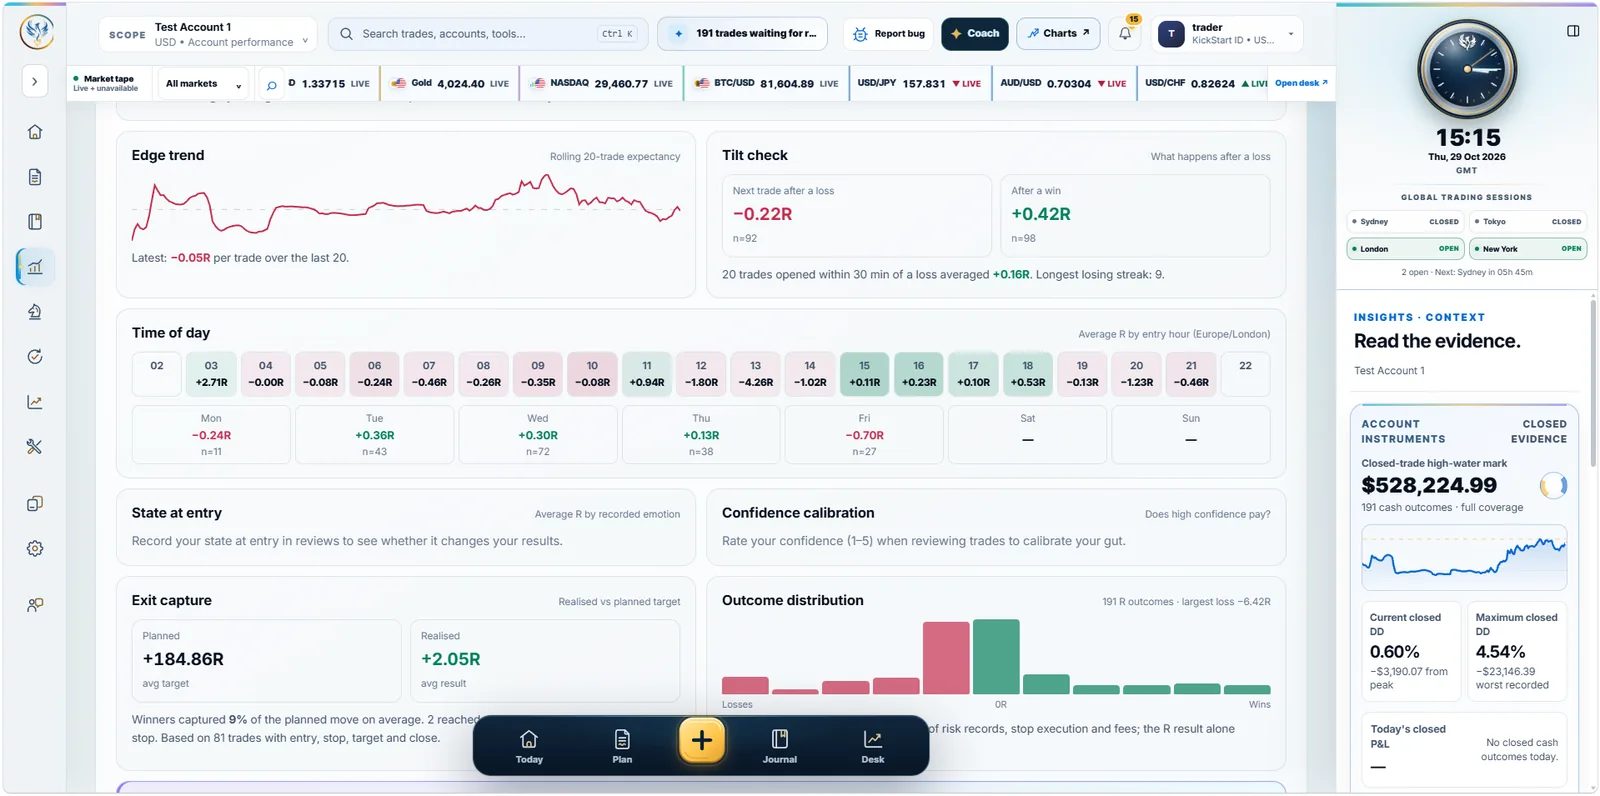Viewport: 1600px width, 796px height.
Task: Open the trader profile dropdown
Action: click(x=1228, y=34)
